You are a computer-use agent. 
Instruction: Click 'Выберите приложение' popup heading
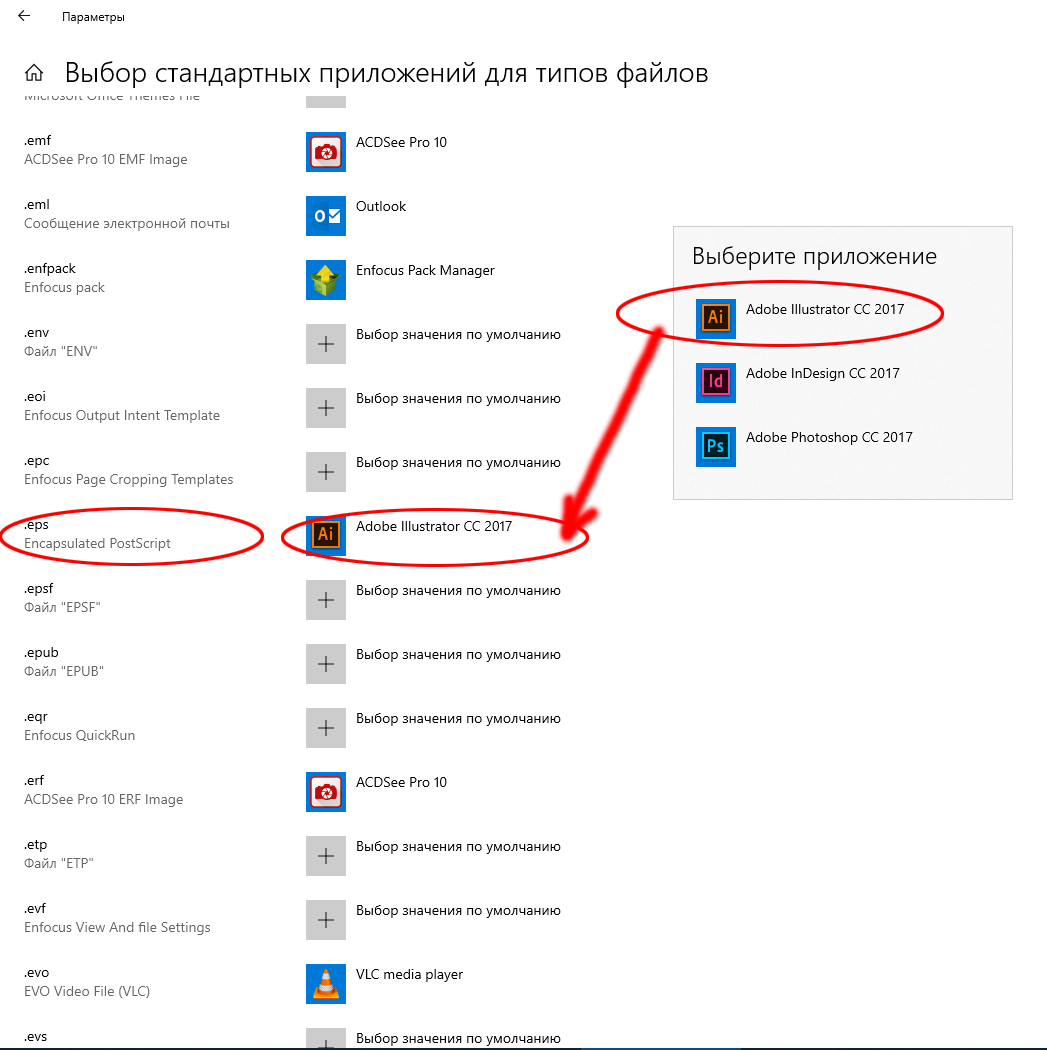coord(814,256)
